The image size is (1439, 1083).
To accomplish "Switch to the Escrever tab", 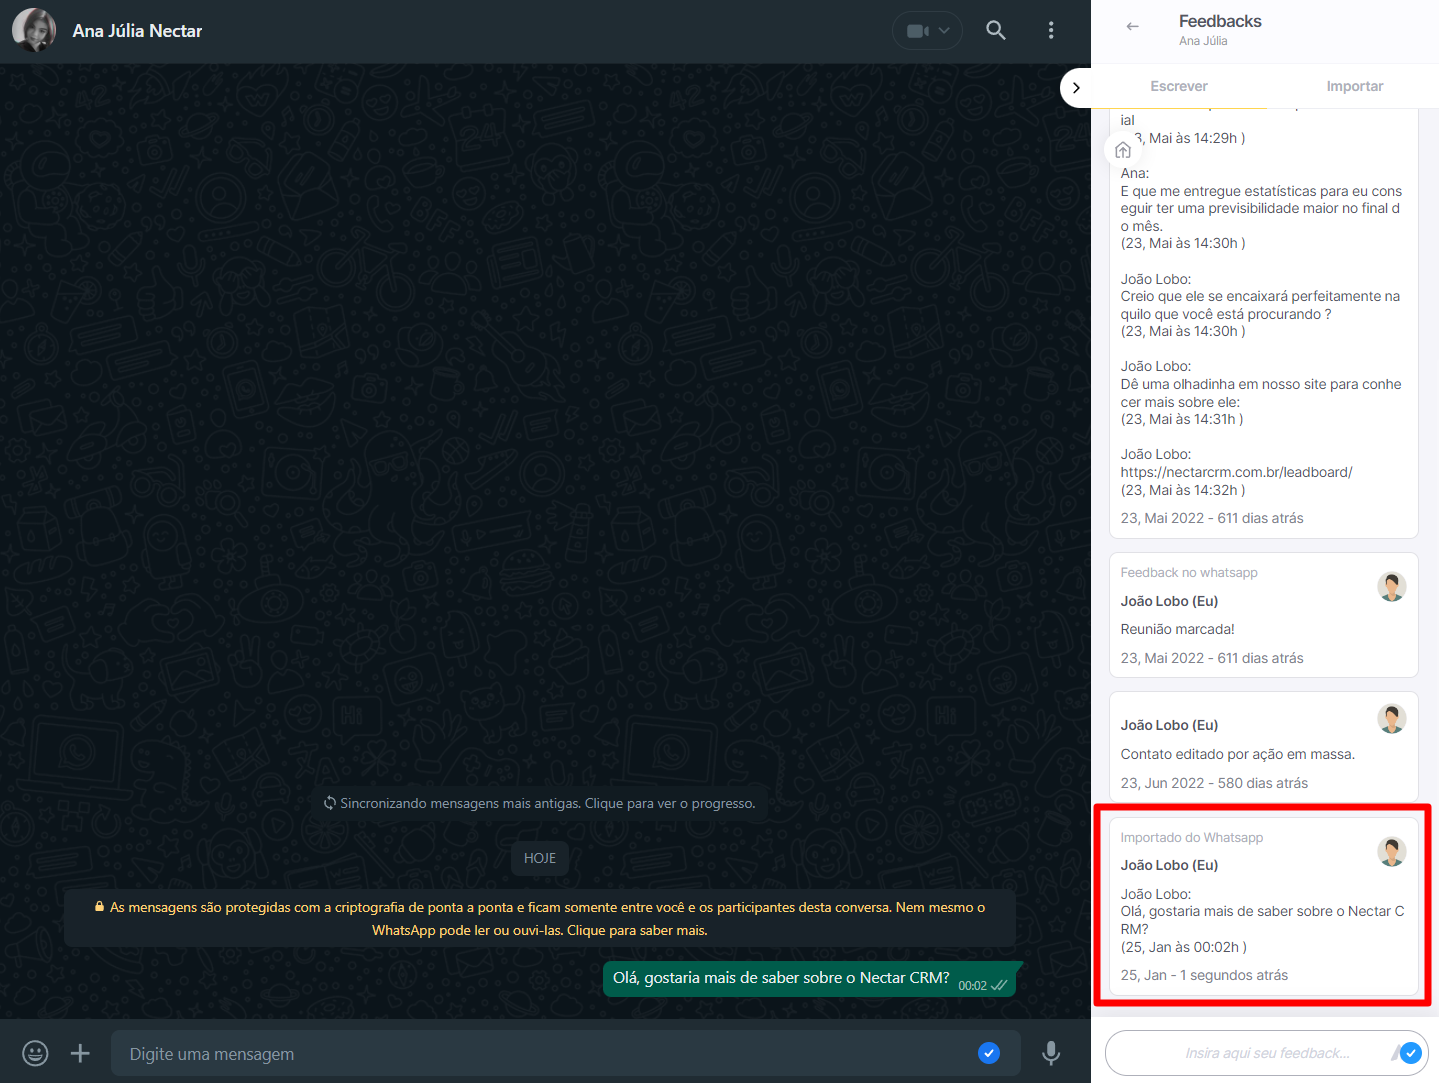I will click(1179, 86).
